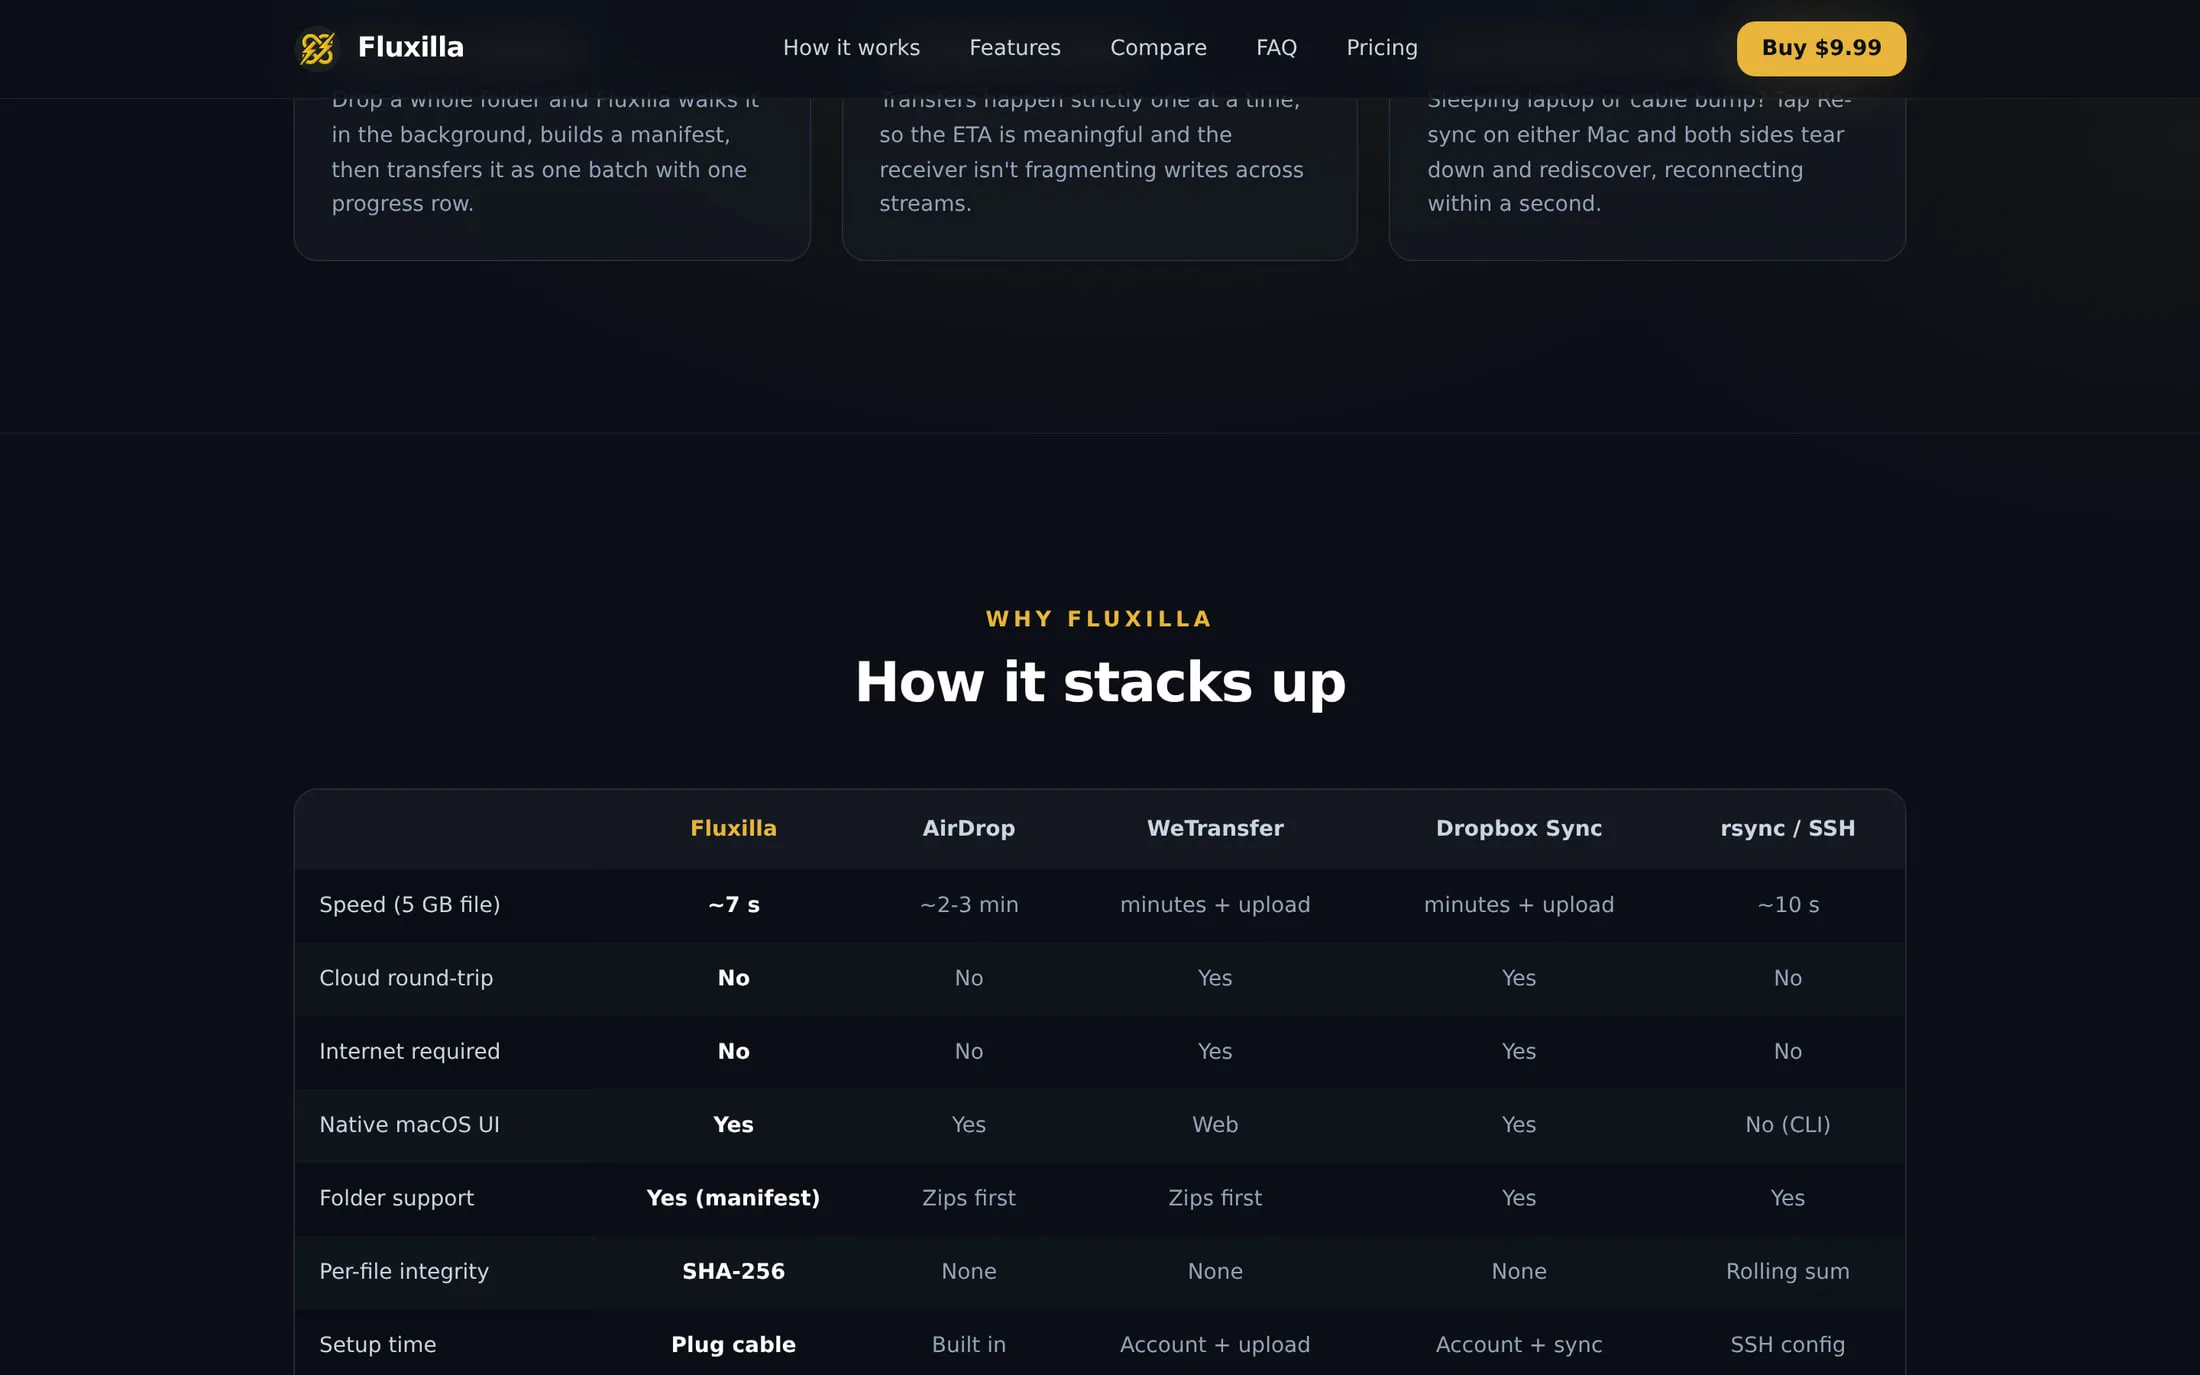This screenshot has height=1375, width=2200.
Task: Click Dropbox Sync's Yes in Internet required row
Action: point(1519,1051)
